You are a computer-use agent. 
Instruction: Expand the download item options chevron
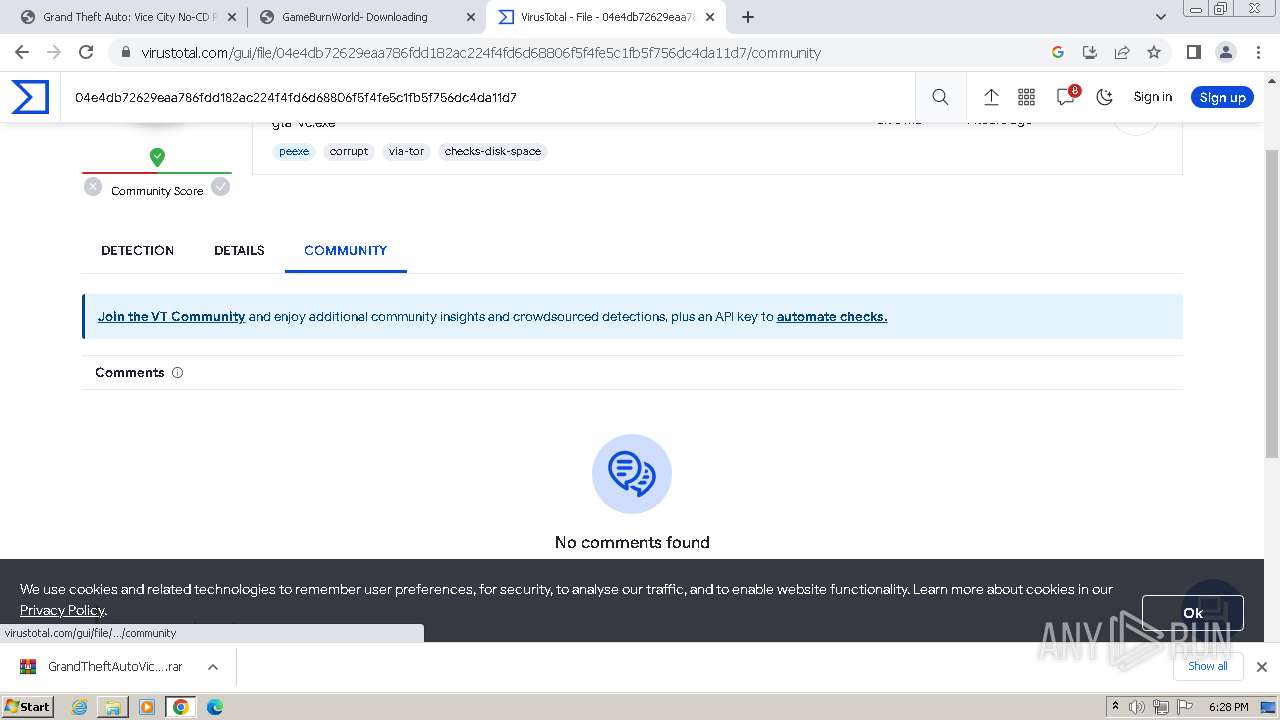(213, 666)
